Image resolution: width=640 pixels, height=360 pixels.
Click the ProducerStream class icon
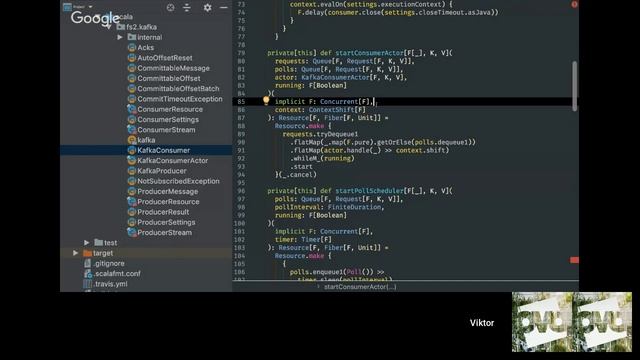click(131, 232)
